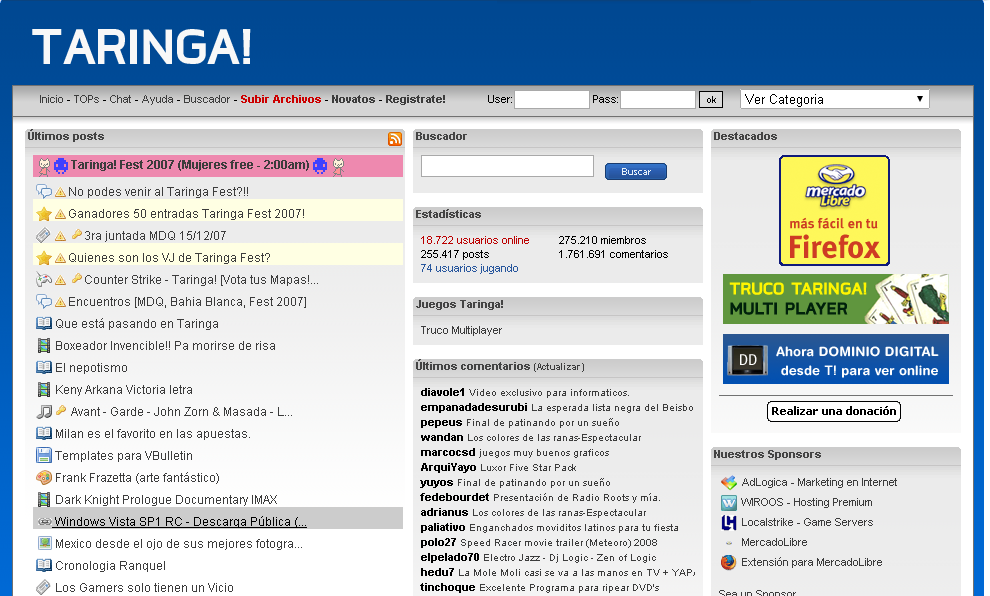The height and width of the screenshot is (596, 990).
Task: Click the book icon beside 'El nepotismo'
Action: [44, 367]
